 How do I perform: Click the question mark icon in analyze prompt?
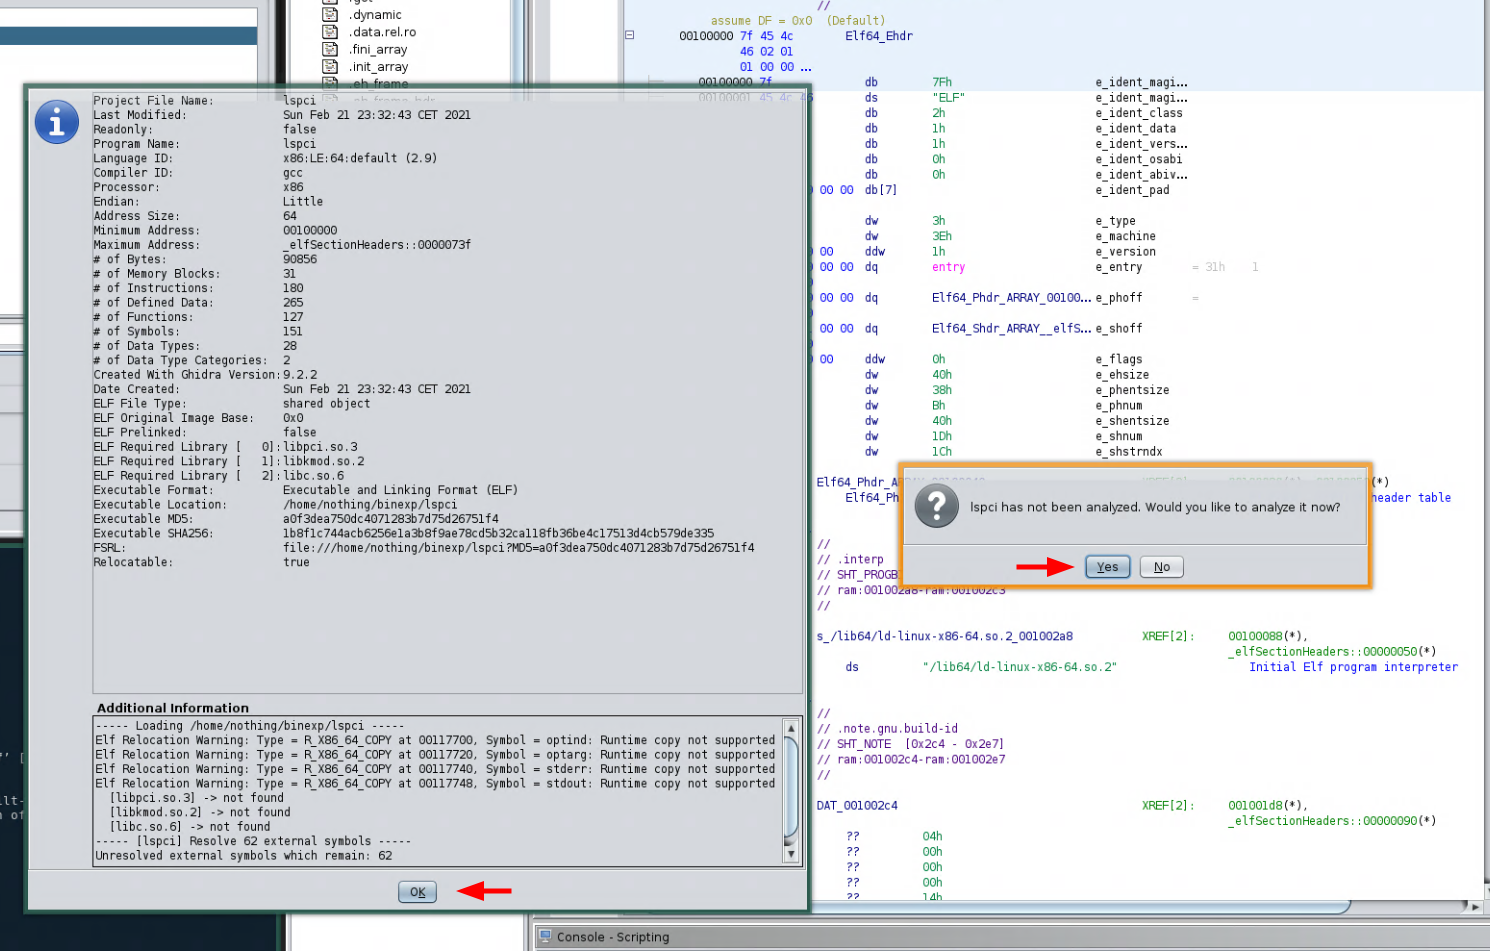click(x=937, y=507)
